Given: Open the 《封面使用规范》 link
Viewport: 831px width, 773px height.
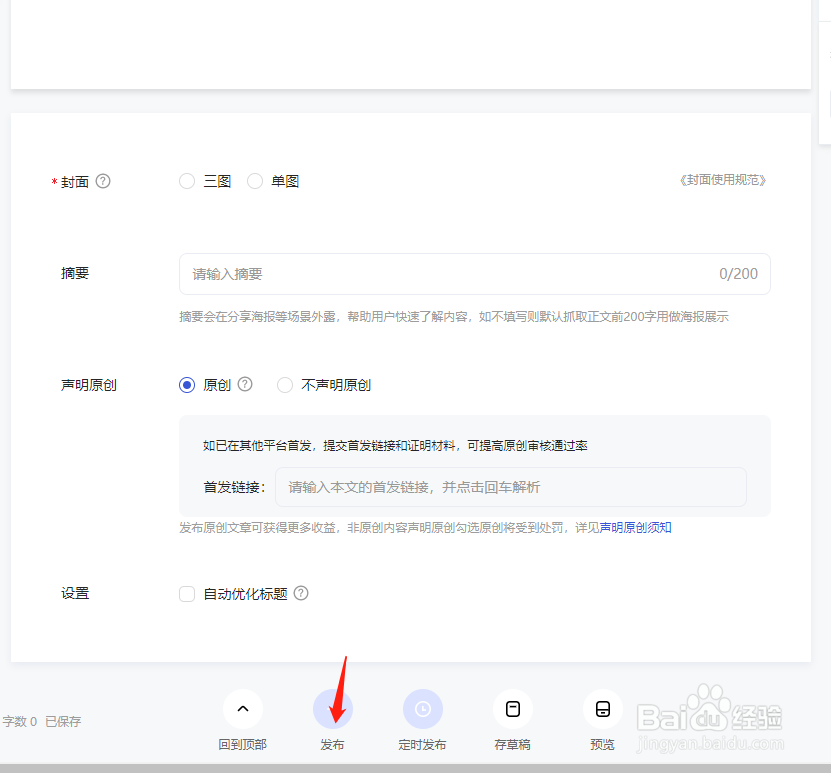Looking at the screenshot, I should click(722, 181).
